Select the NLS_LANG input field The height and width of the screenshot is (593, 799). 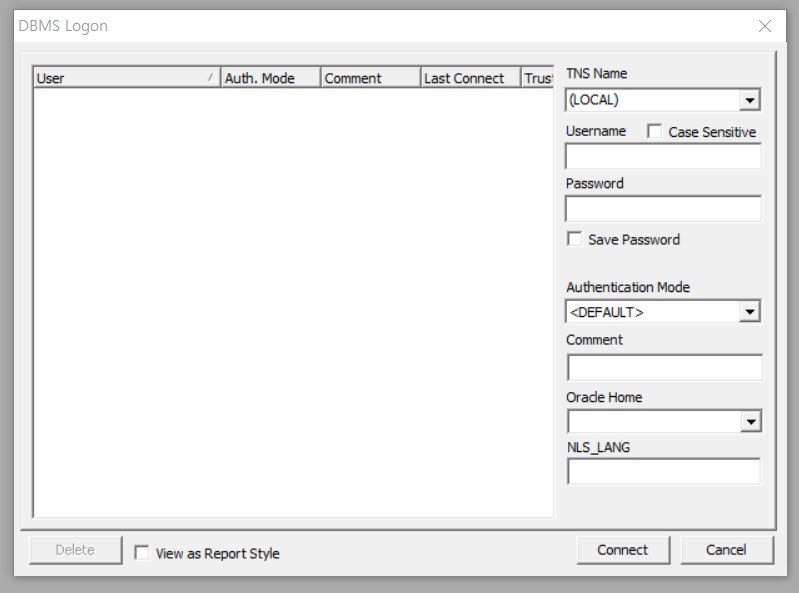coord(663,471)
